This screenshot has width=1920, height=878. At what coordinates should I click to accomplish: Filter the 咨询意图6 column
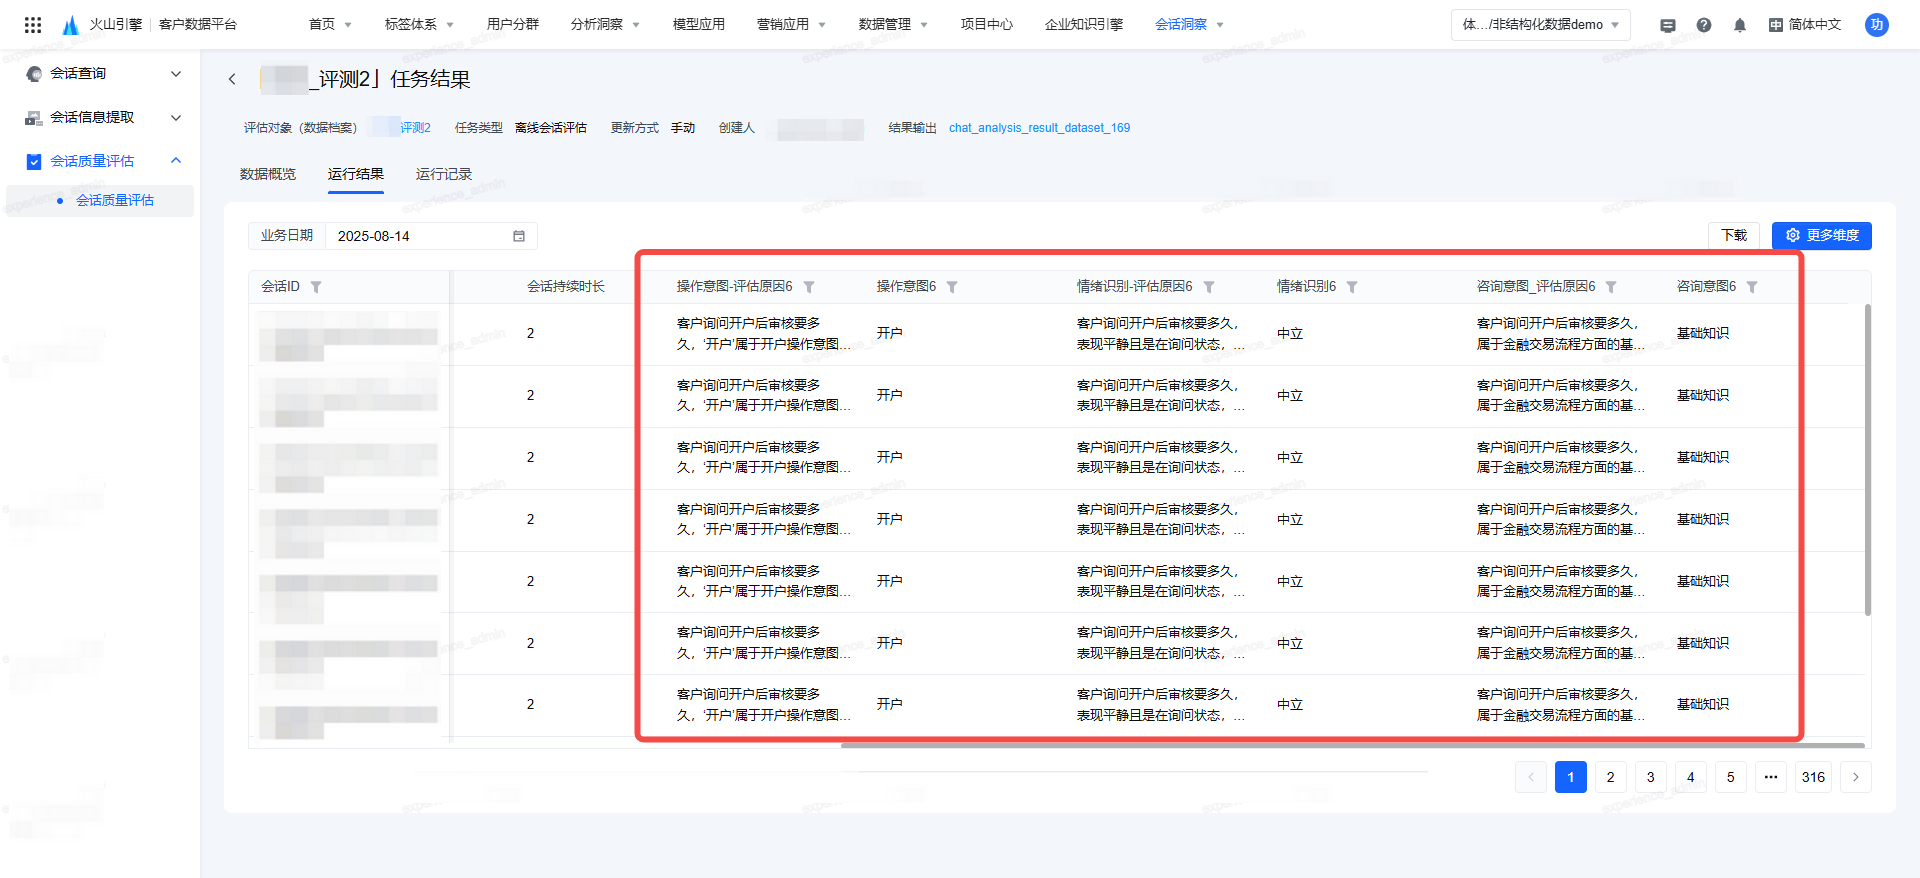(1752, 287)
